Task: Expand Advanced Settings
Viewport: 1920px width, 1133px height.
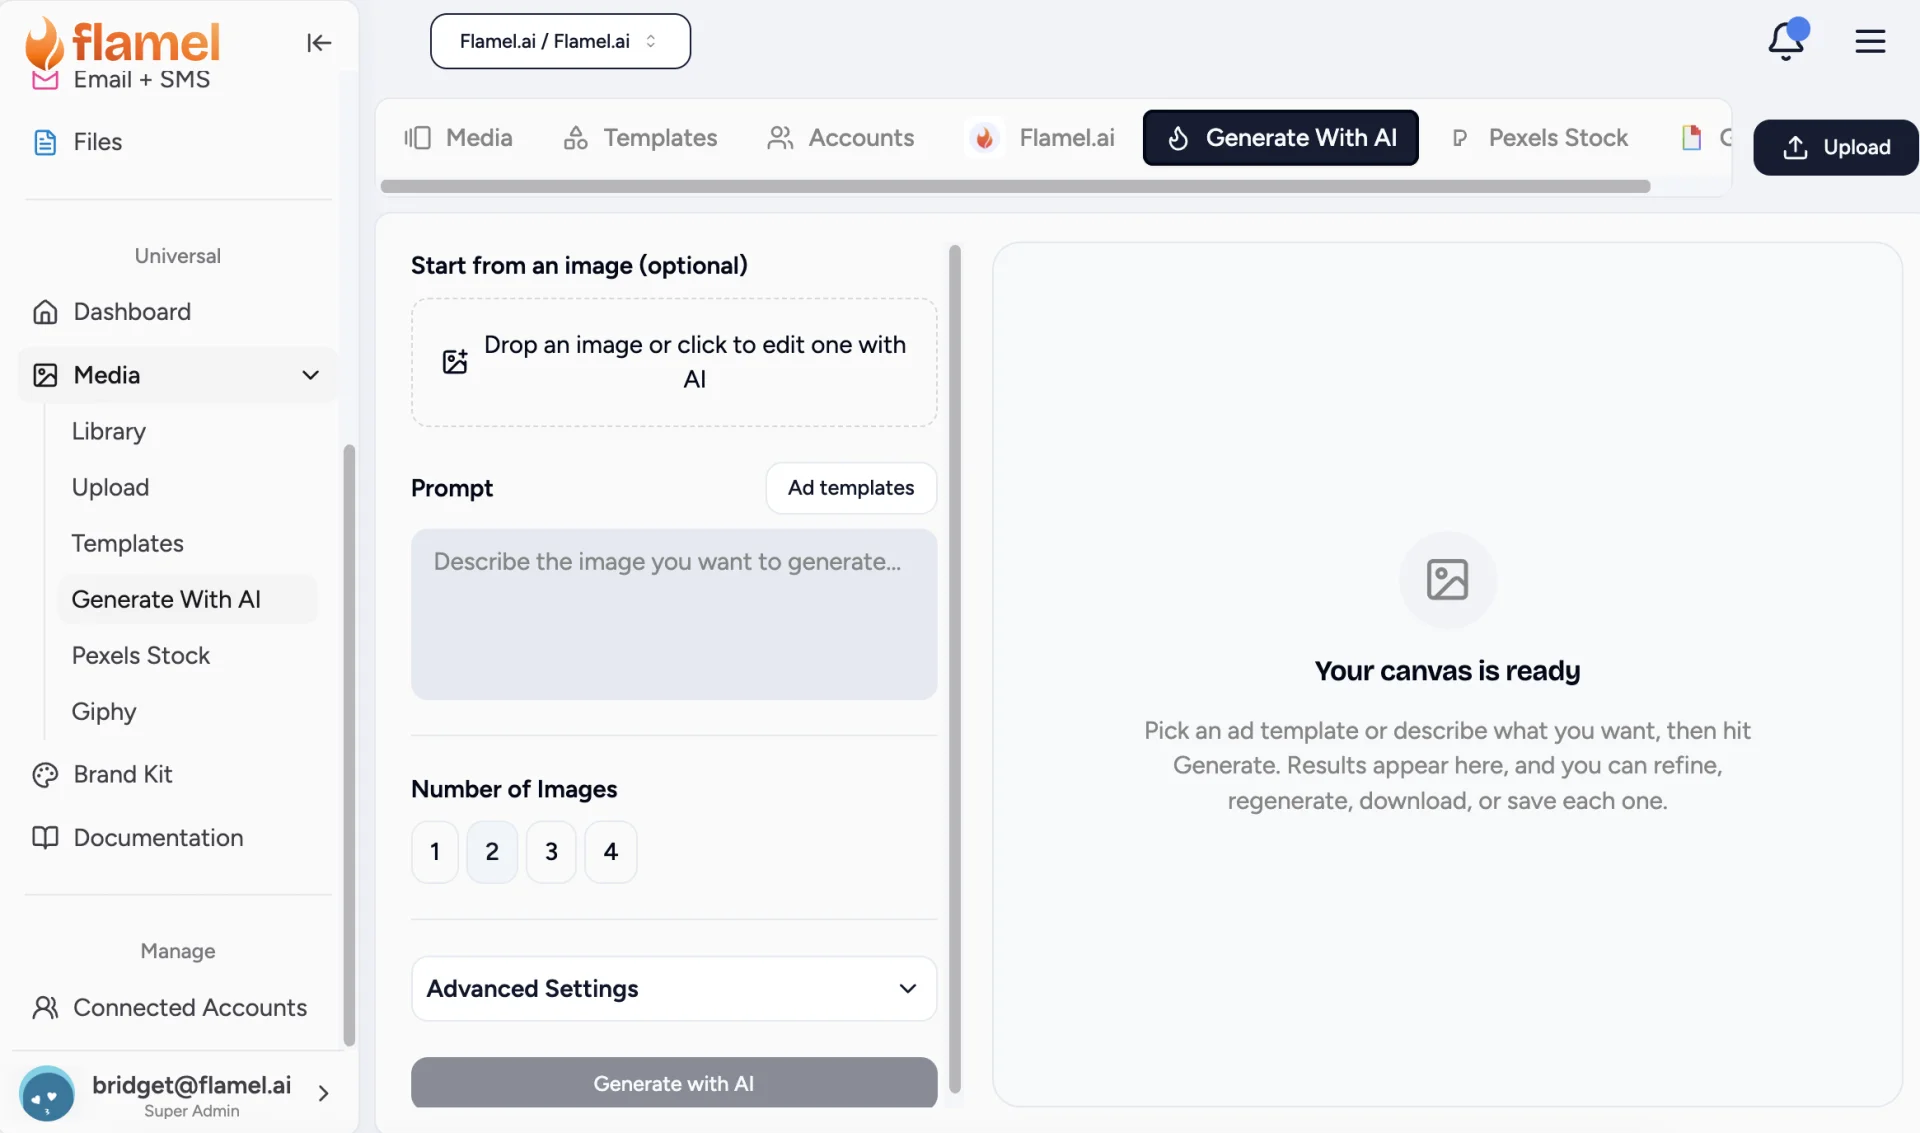Action: coord(674,989)
